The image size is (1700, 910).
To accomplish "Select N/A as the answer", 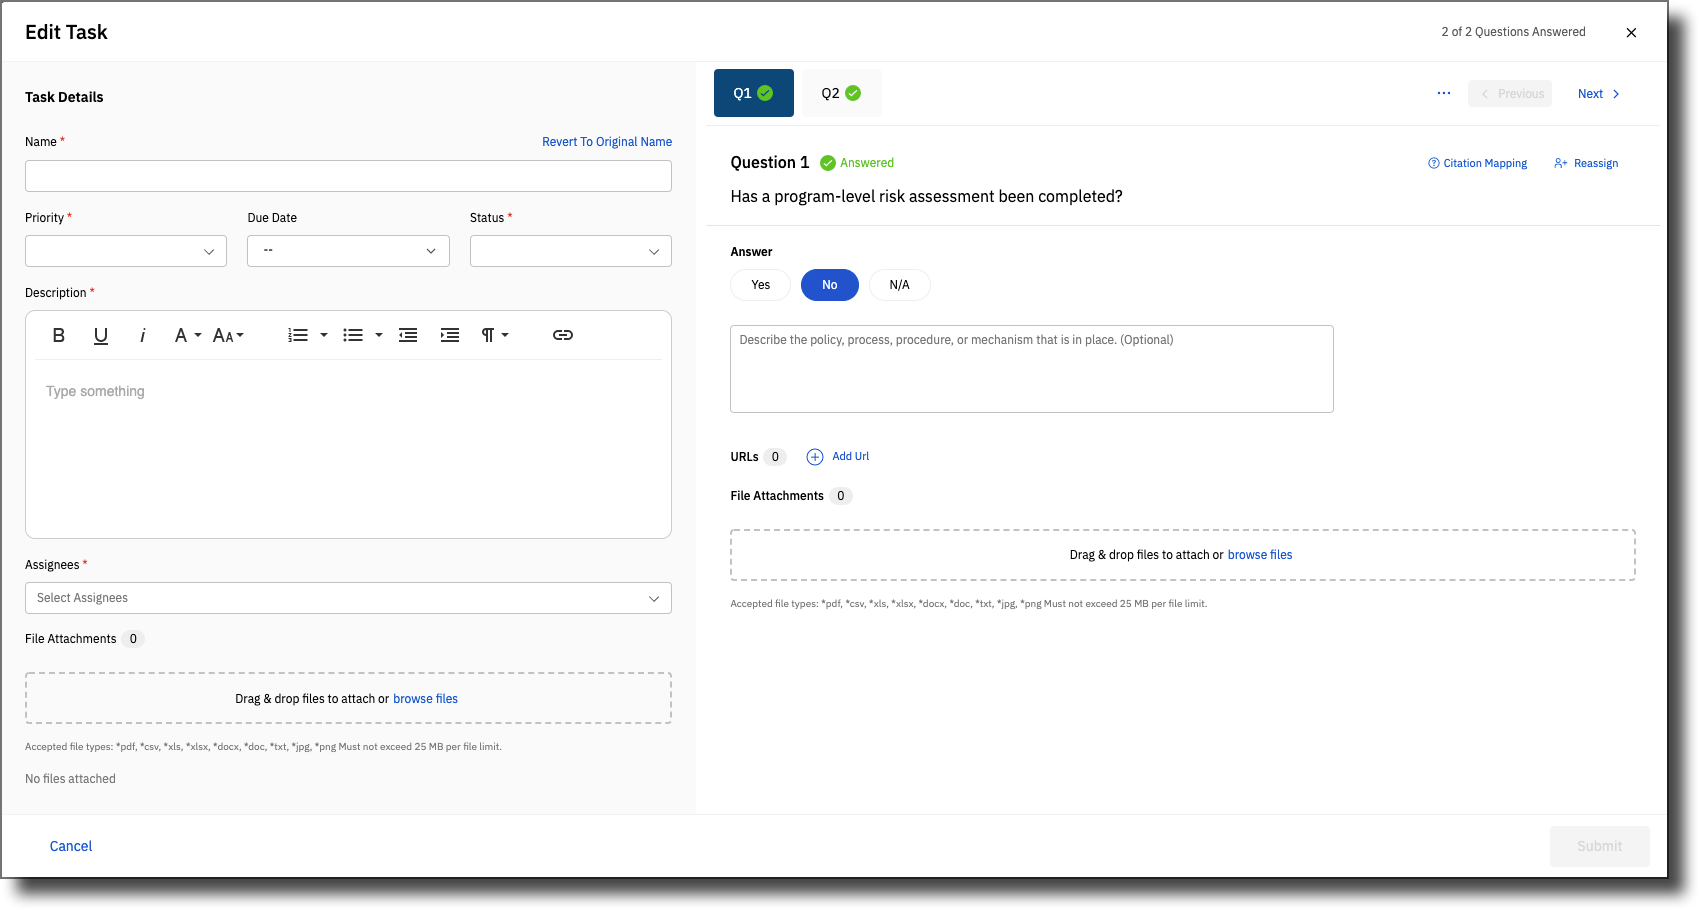I will tap(899, 285).
